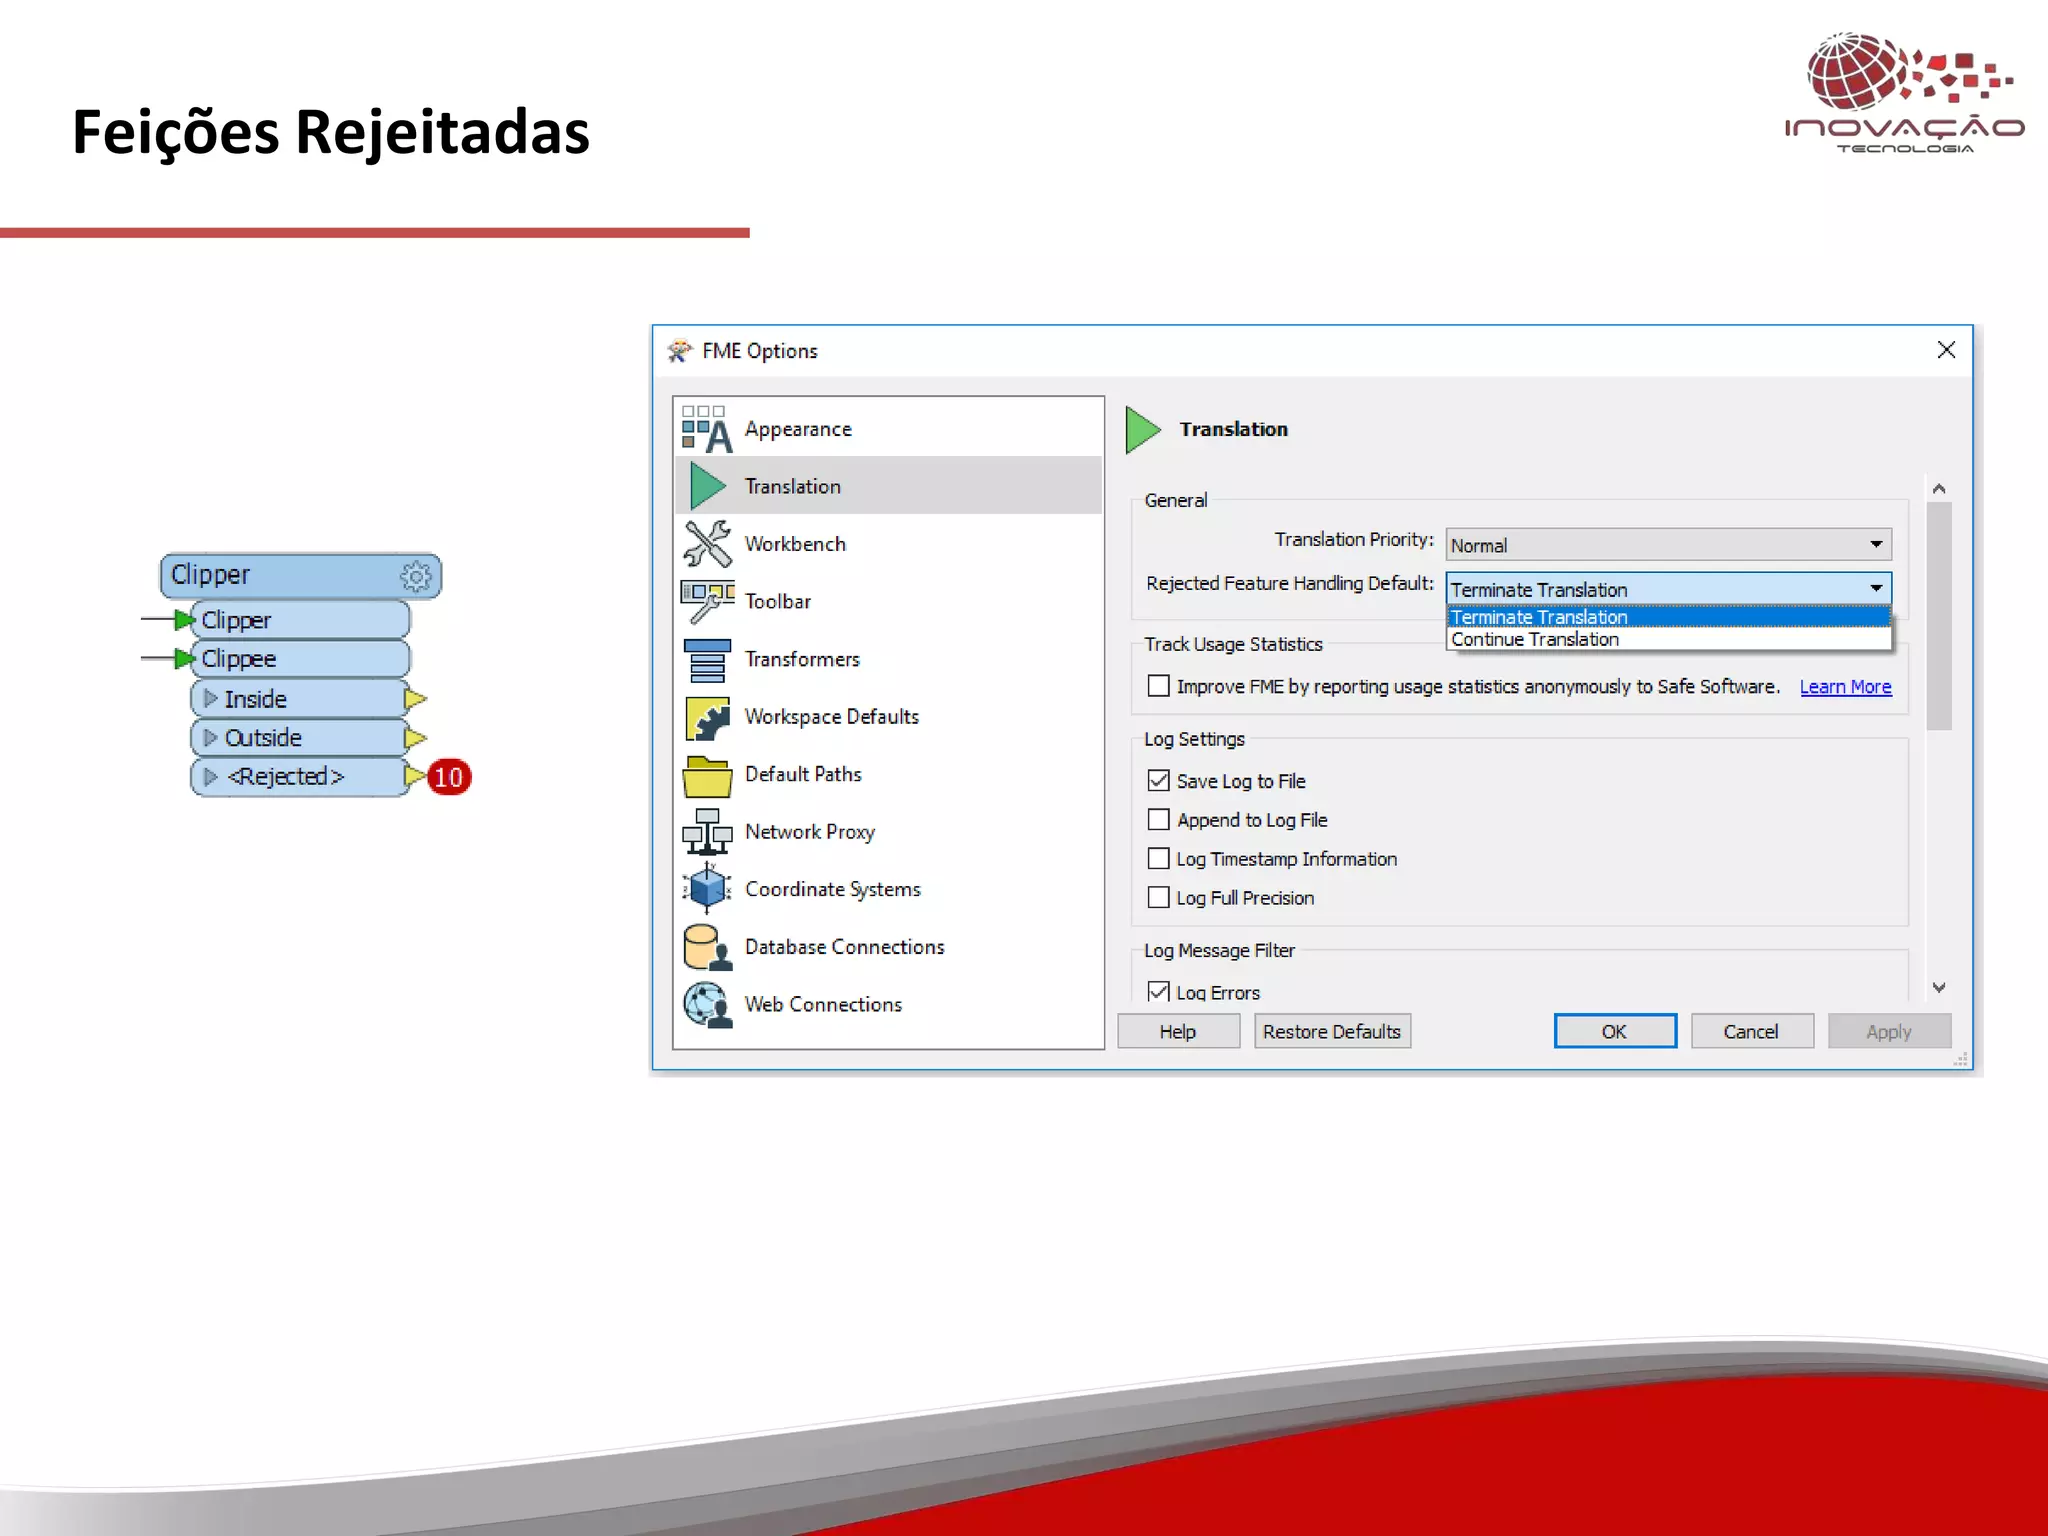Viewport: 2048px width, 1536px height.
Task: Select Web Connections category
Action: [823, 1004]
